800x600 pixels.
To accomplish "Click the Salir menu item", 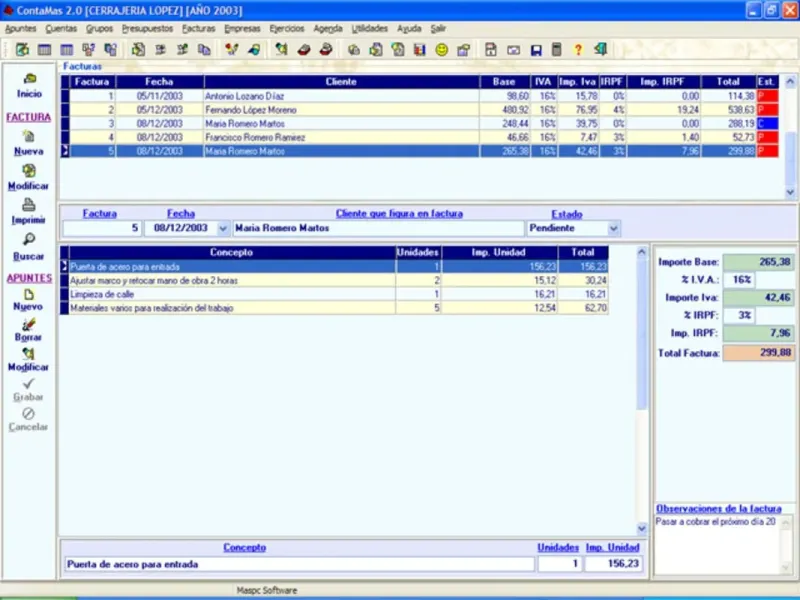I will point(438,29).
